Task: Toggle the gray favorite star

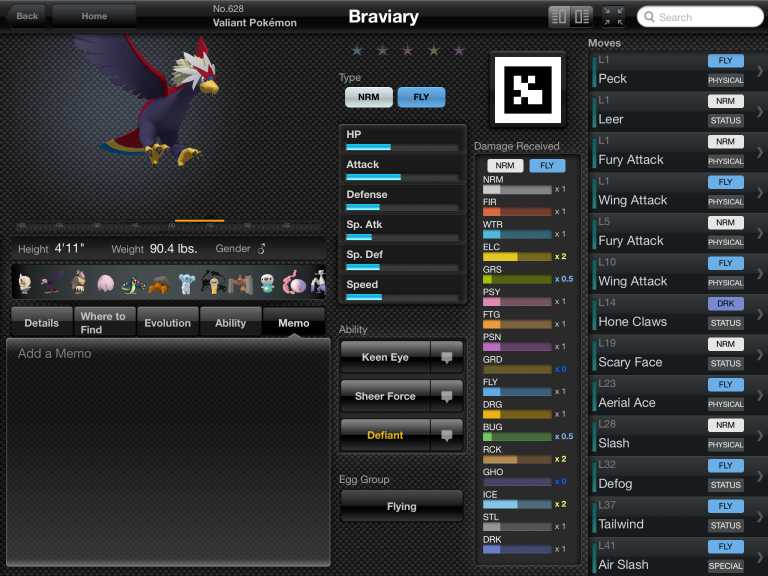Action: point(383,50)
